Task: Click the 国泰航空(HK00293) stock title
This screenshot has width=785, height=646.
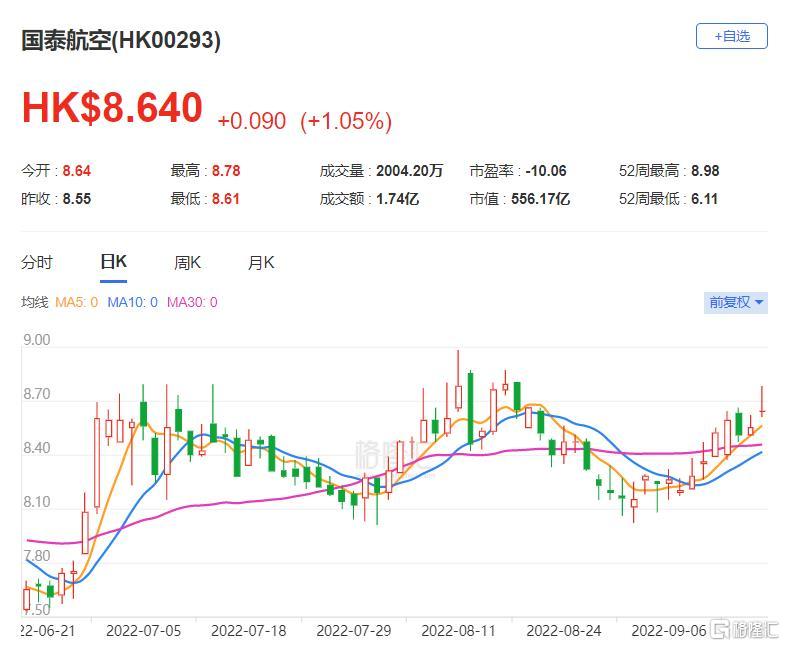Action: pyautogui.click(x=121, y=40)
